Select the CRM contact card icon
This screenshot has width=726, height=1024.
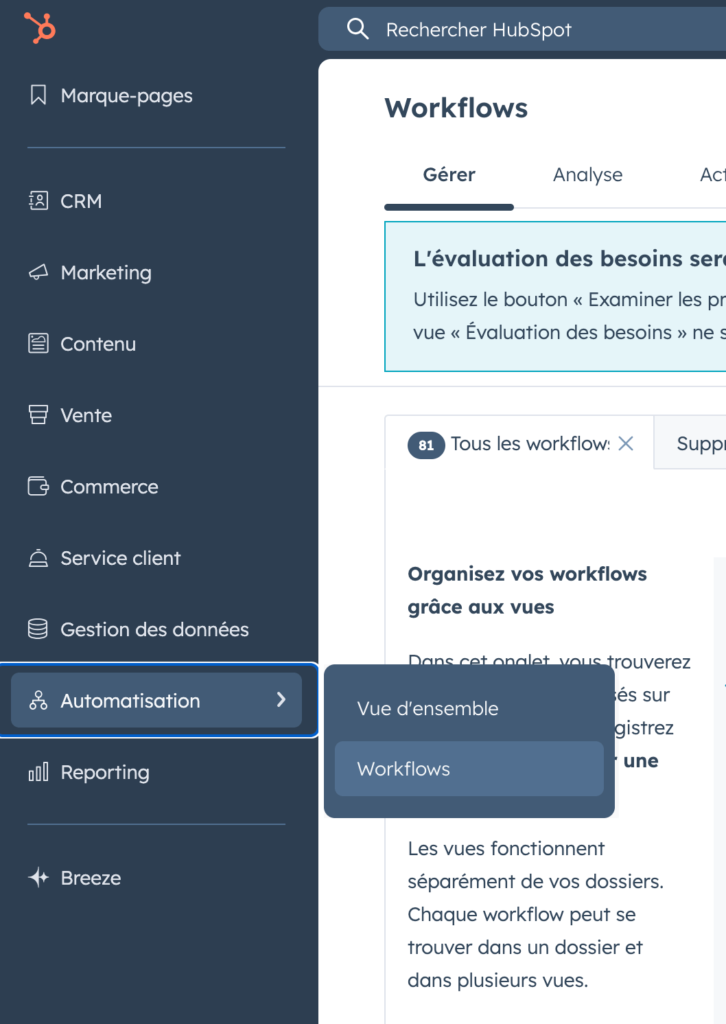39,201
